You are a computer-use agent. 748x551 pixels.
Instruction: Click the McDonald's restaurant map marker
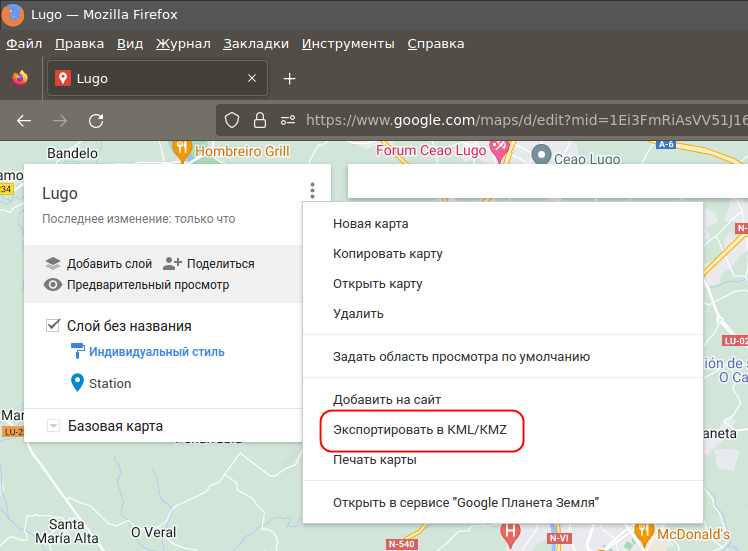tap(644, 535)
